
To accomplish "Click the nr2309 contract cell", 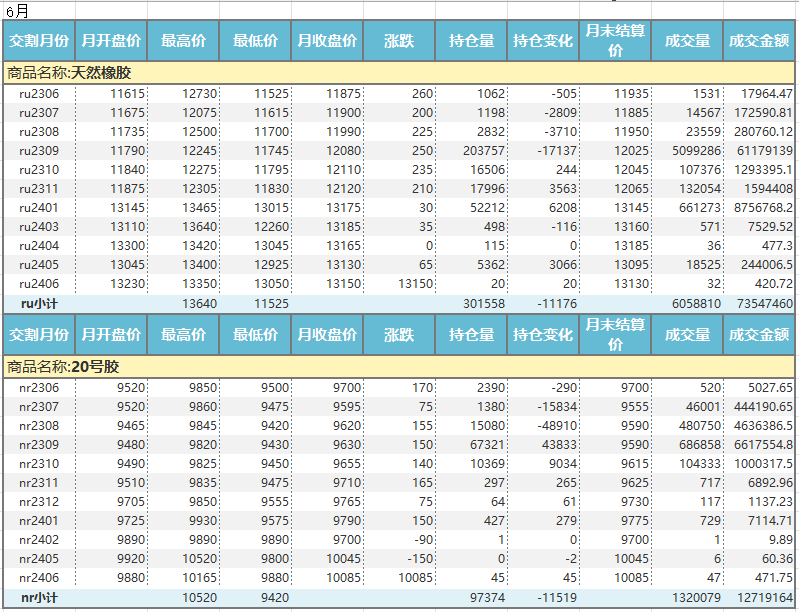I will (39, 445).
